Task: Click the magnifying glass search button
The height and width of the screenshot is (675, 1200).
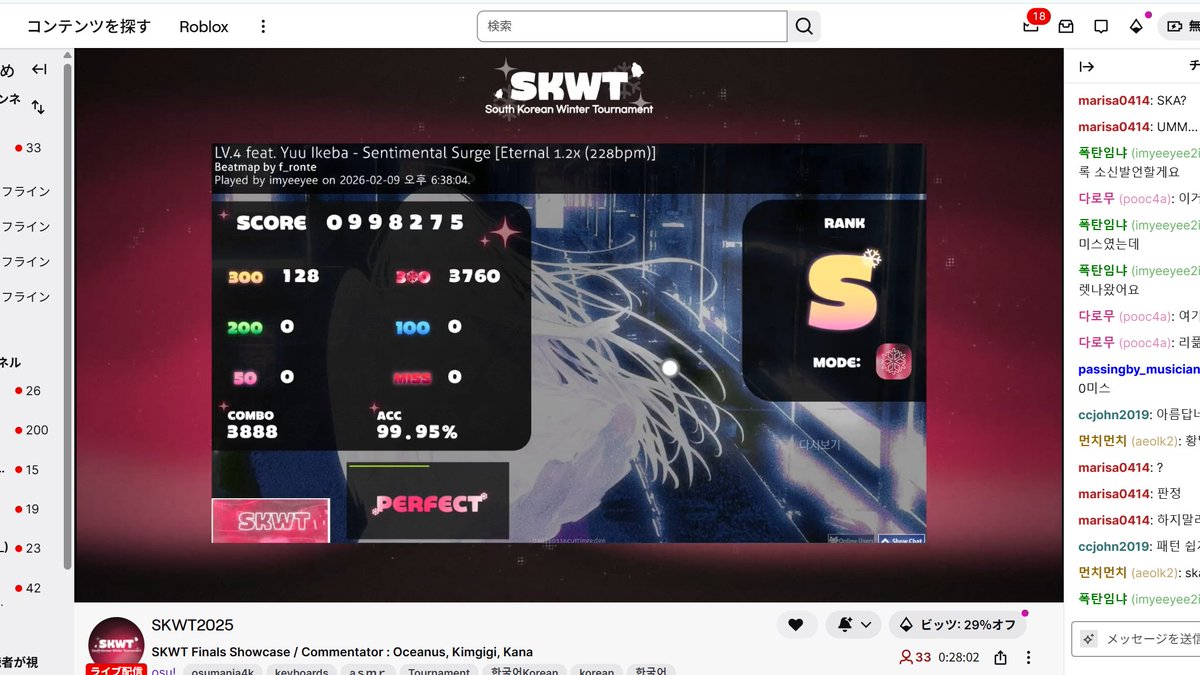Action: 804,27
